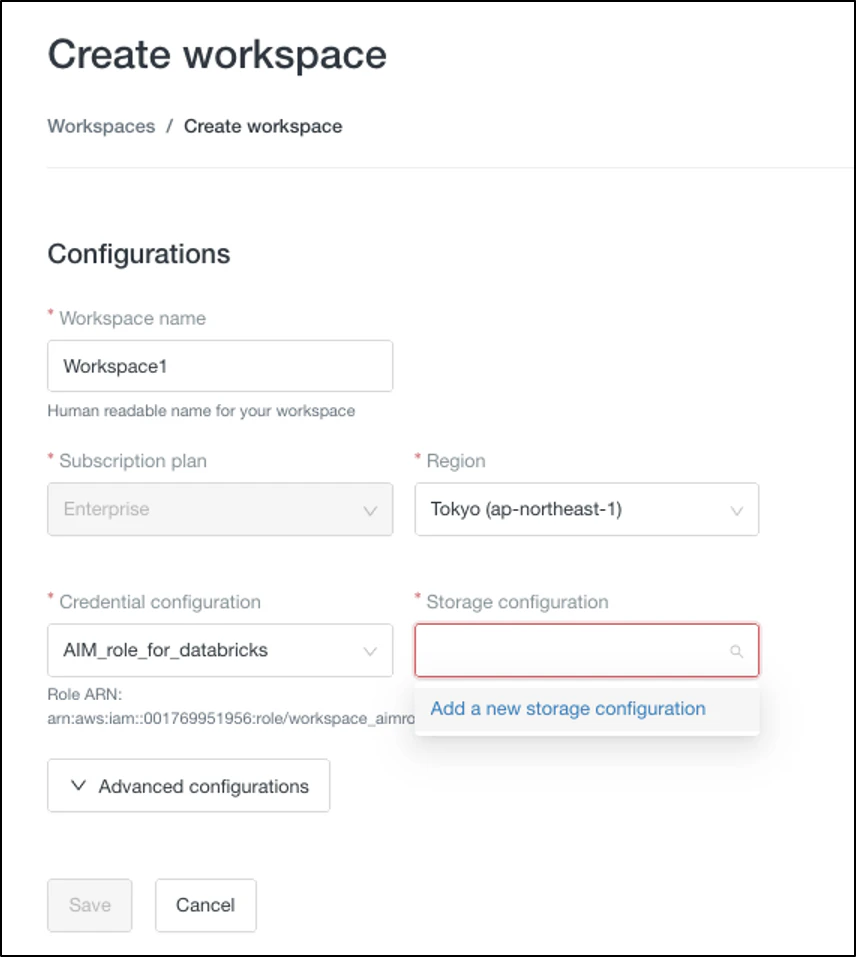Click the Credential configuration field label
The image size is (856, 958).
pyautogui.click(x=159, y=602)
